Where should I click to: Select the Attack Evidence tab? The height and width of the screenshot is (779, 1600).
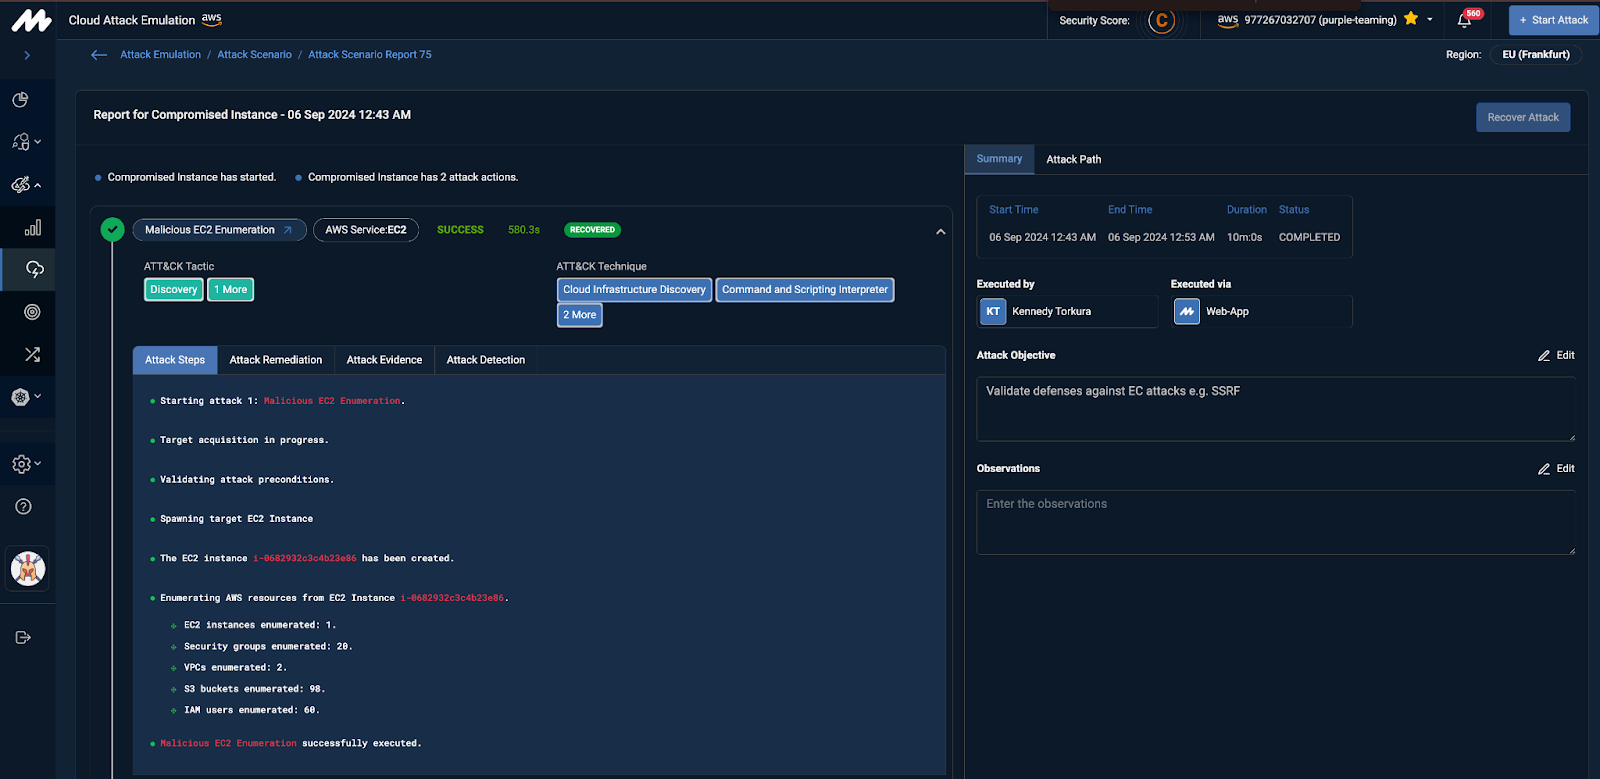coord(384,360)
